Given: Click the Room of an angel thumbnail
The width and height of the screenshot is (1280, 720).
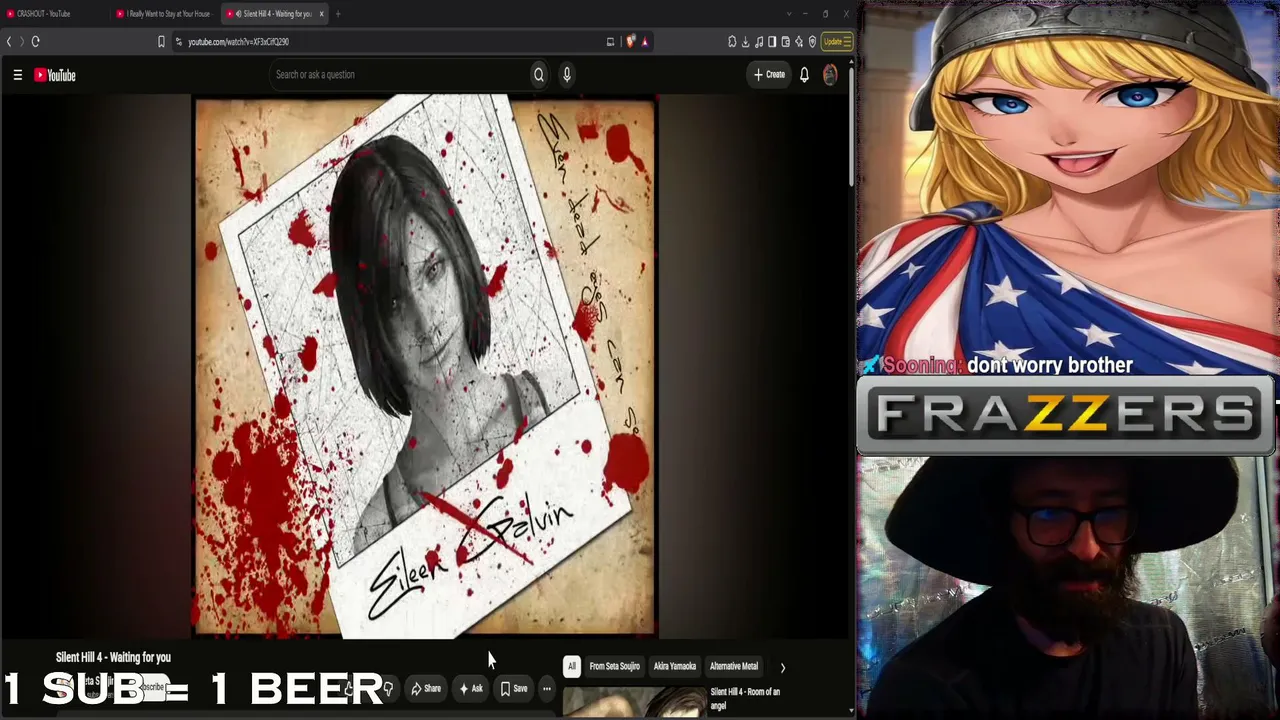Looking at the screenshot, I should [634, 703].
